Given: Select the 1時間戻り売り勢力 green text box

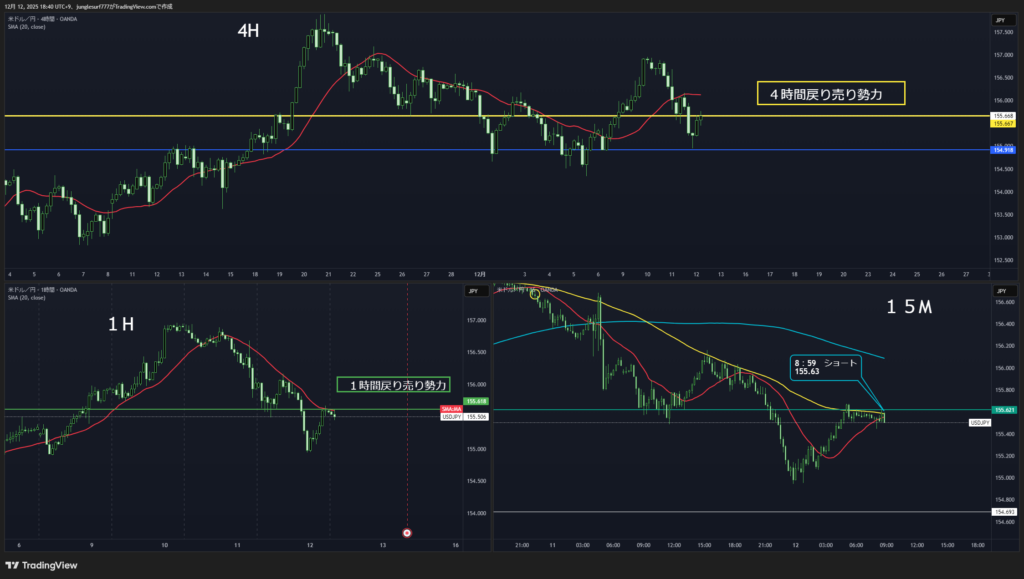Looking at the screenshot, I should 393,384.
